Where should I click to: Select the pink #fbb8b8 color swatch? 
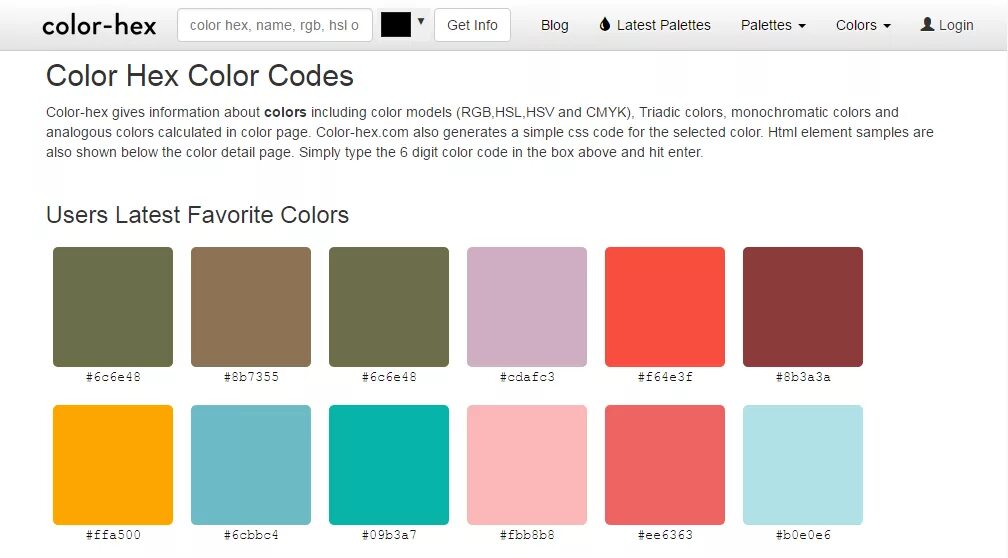point(527,465)
